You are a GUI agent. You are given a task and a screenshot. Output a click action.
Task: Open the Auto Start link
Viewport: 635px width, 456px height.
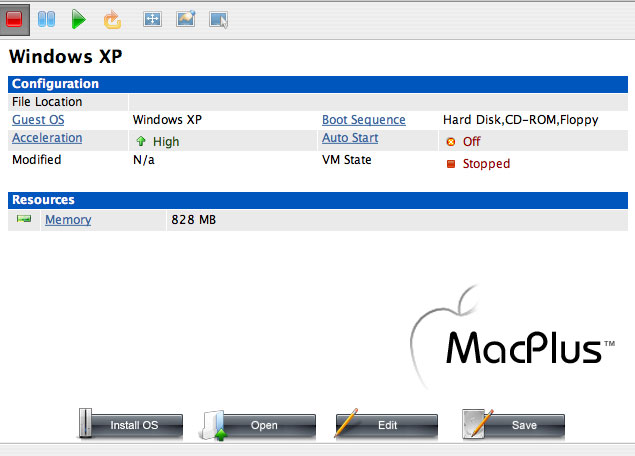pos(350,138)
